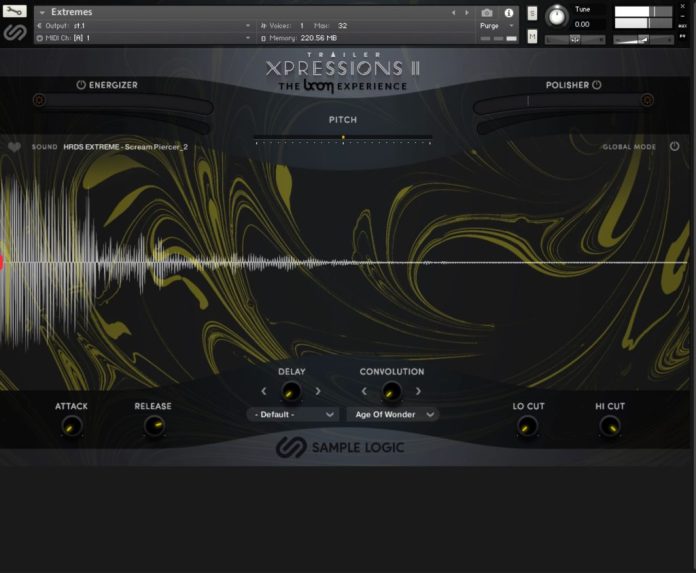The width and height of the screenshot is (696, 573).
Task: Open the Delay Default preset dropdown
Action: click(293, 415)
